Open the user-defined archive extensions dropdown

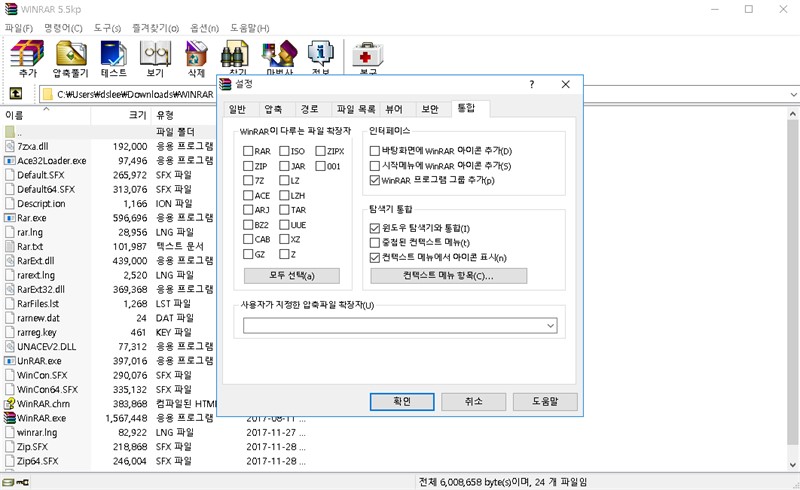pos(550,326)
